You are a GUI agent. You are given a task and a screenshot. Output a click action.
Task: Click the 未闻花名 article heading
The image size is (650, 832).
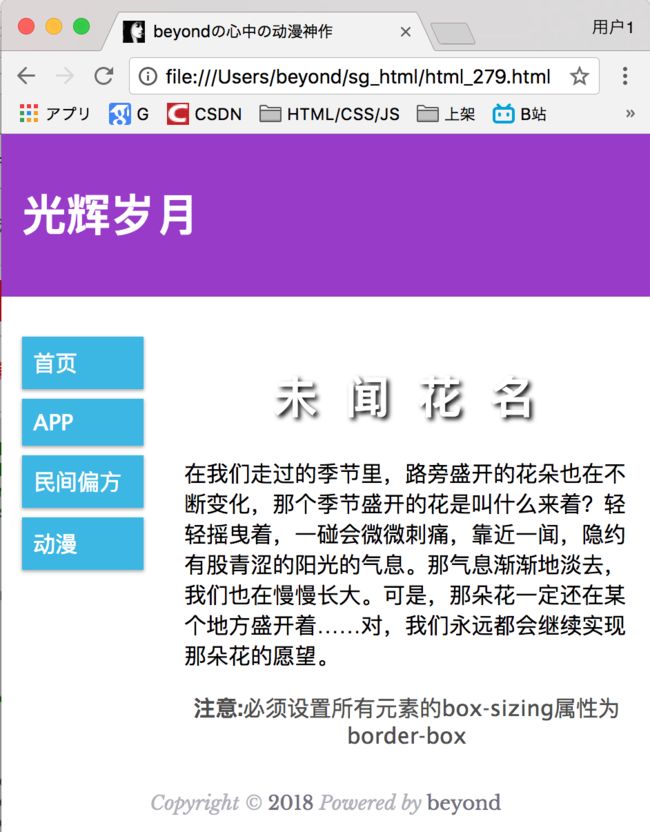404,398
